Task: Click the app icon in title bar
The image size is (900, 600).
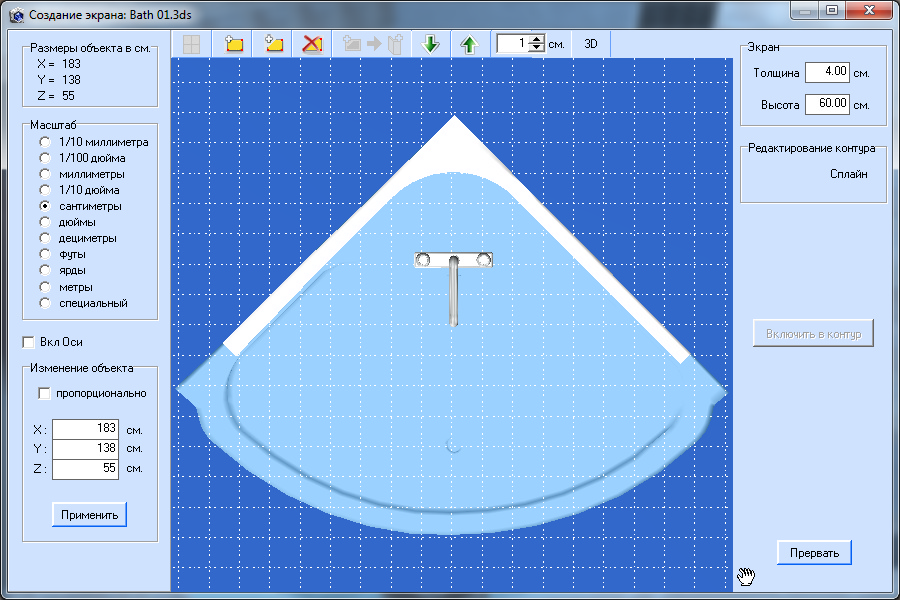Action: coord(15,15)
